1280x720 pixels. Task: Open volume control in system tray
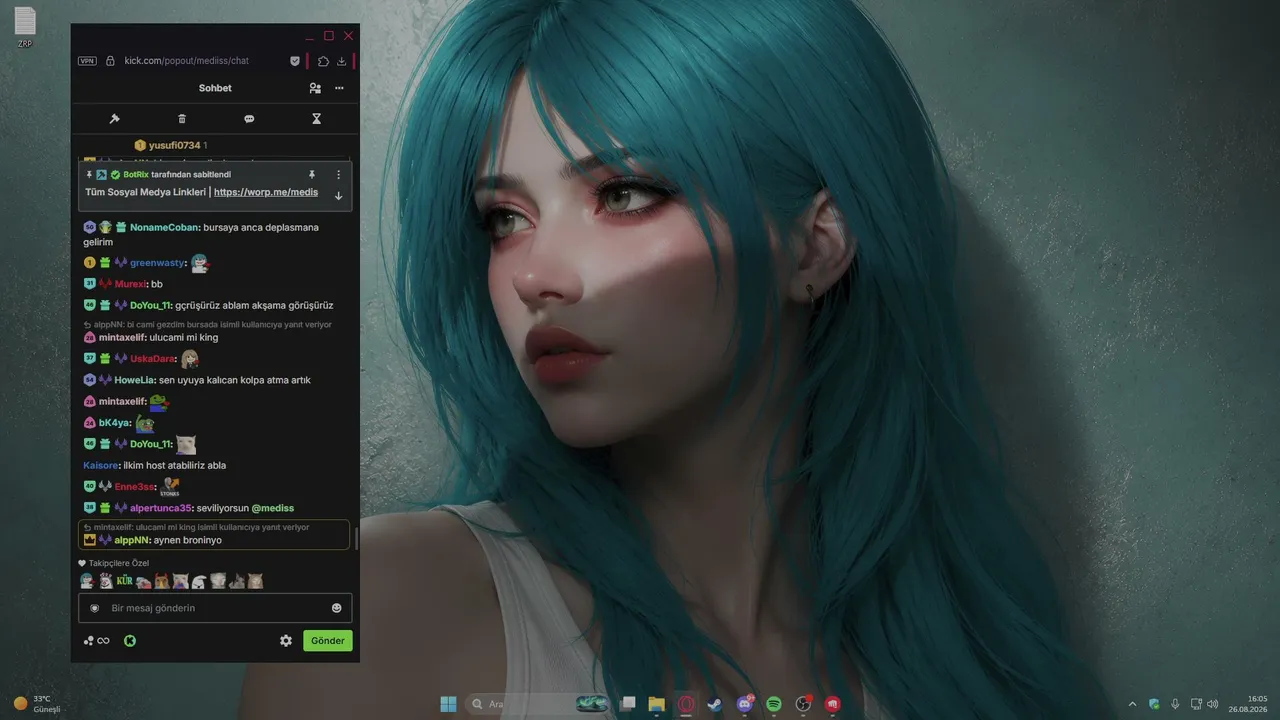[x=1213, y=704]
